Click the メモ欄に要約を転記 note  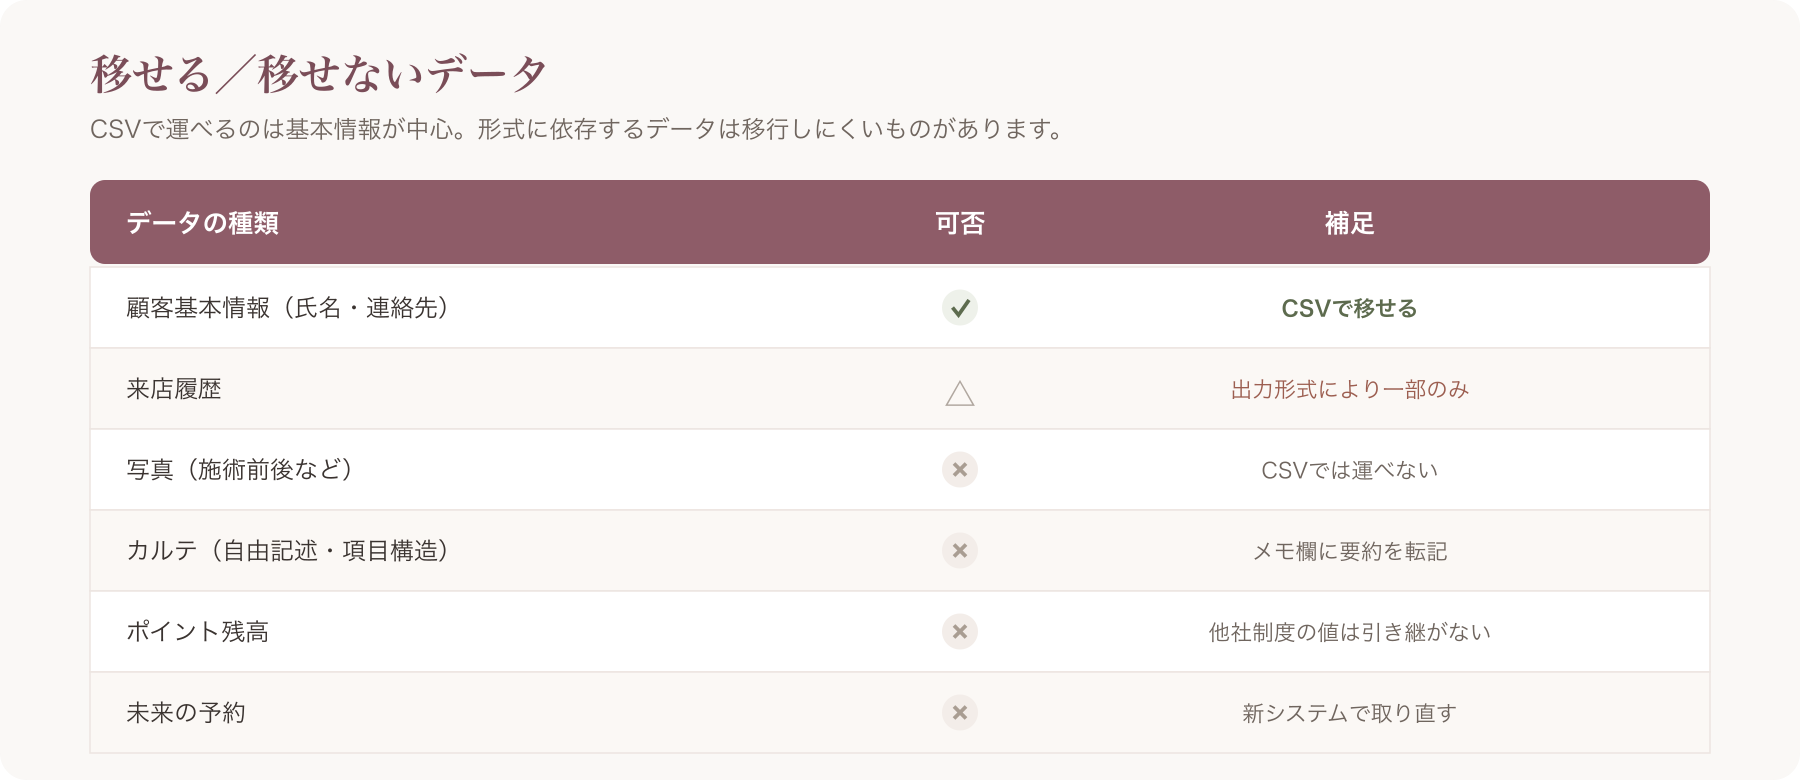click(1350, 551)
